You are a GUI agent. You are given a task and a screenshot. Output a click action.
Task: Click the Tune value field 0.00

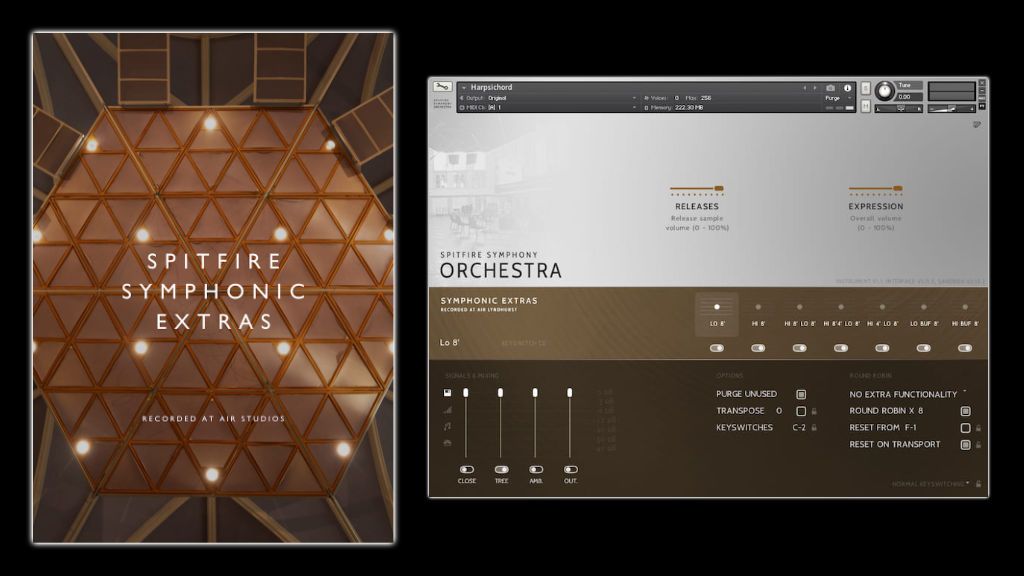coord(909,97)
